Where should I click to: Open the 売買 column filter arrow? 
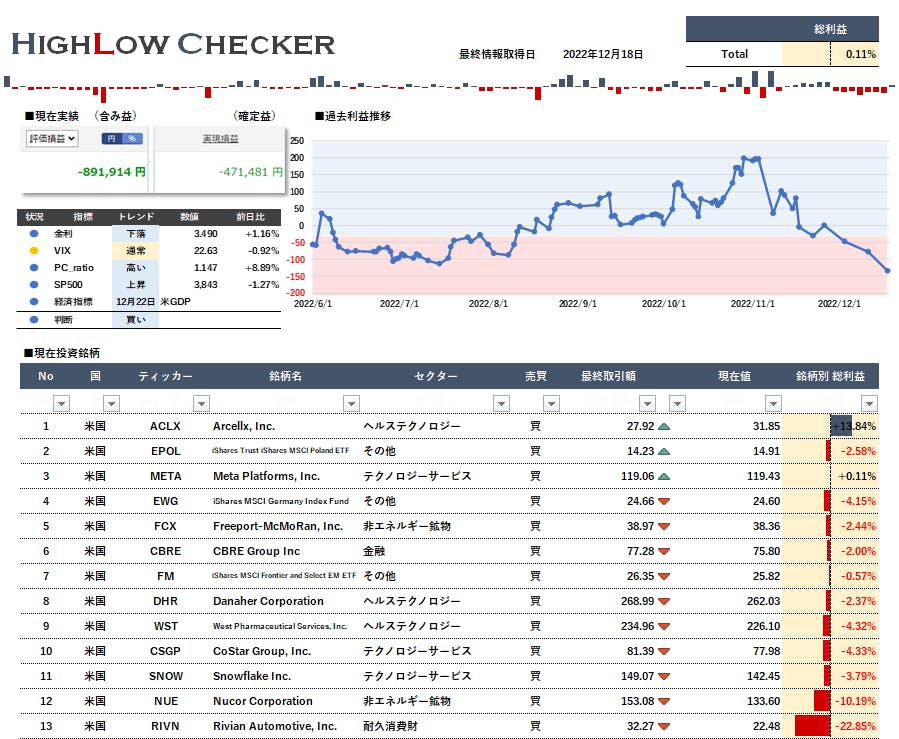coord(549,403)
